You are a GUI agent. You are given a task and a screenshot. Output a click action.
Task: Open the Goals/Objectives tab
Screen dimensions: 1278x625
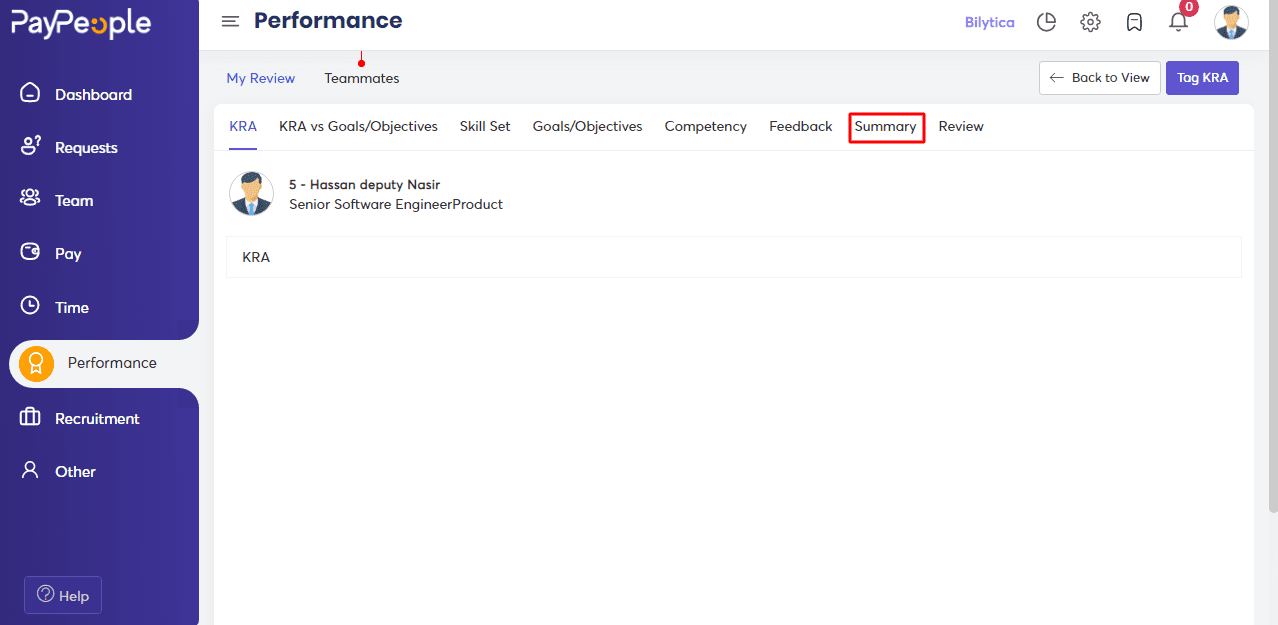click(587, 126)
